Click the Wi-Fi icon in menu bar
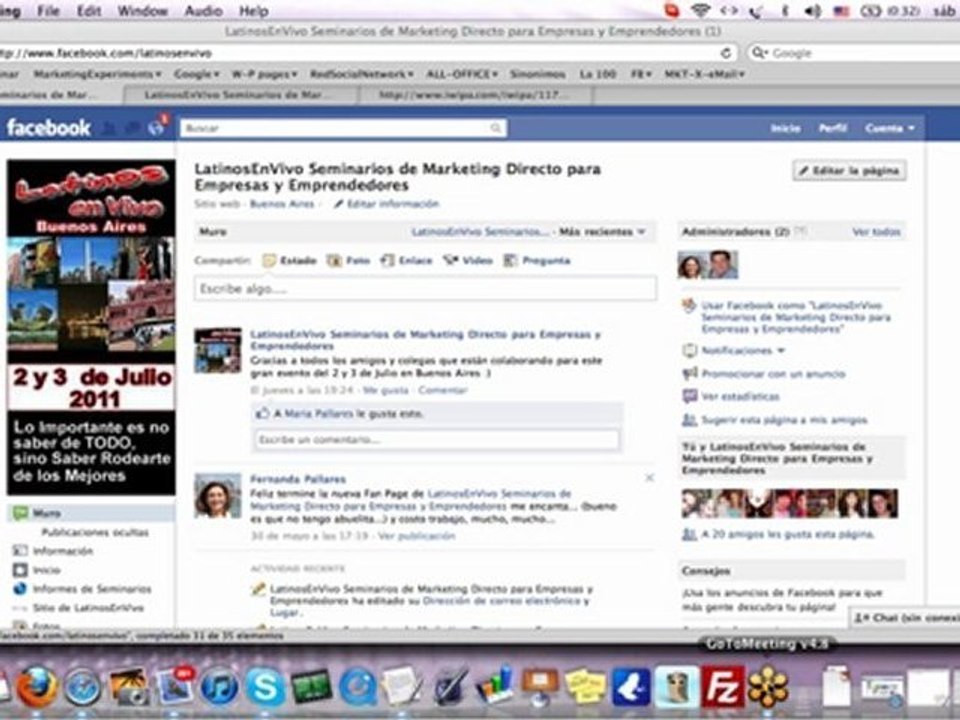The height and width of the screenshot is (720, 960). (700, 11)
